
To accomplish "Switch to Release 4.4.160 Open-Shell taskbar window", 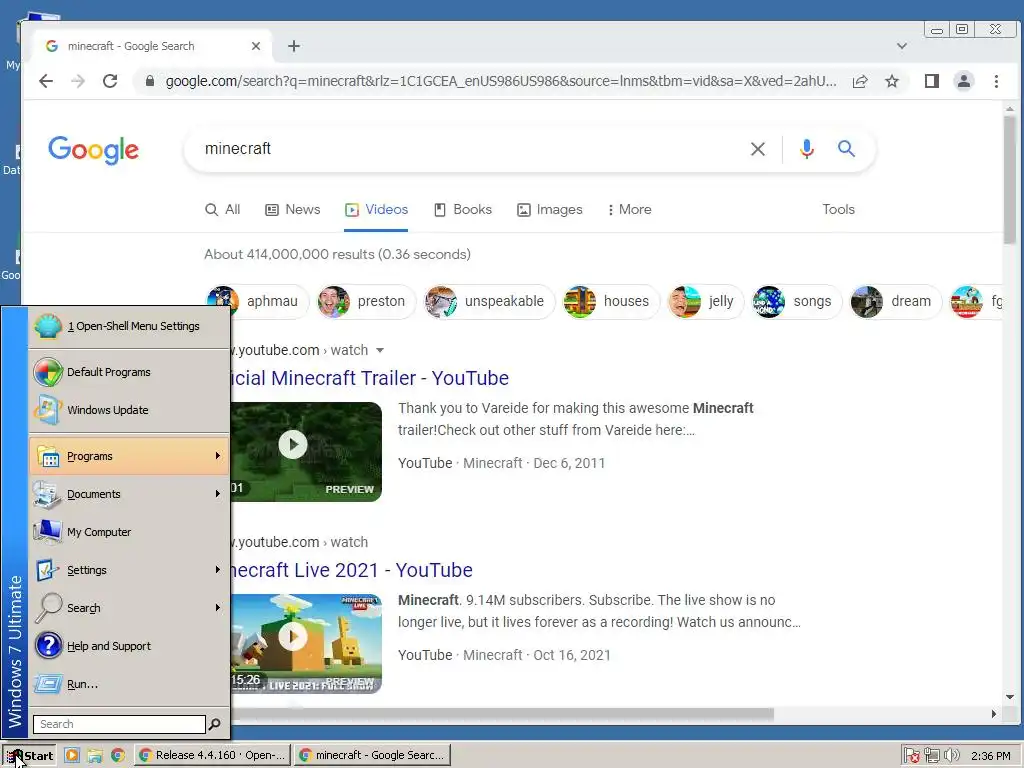I will coord(213,756).
